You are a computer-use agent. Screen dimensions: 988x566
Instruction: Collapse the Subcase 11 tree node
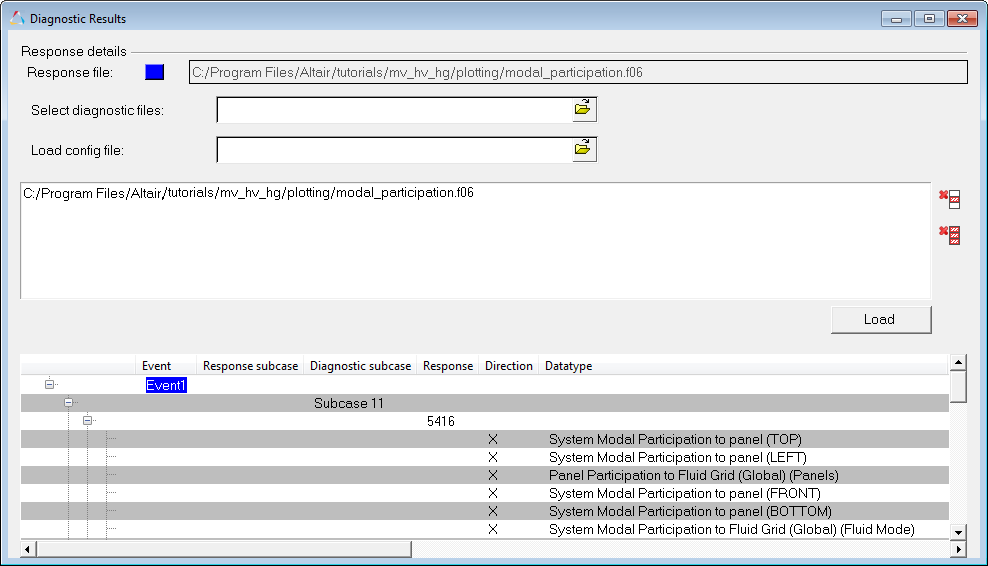tap(69, 403)
